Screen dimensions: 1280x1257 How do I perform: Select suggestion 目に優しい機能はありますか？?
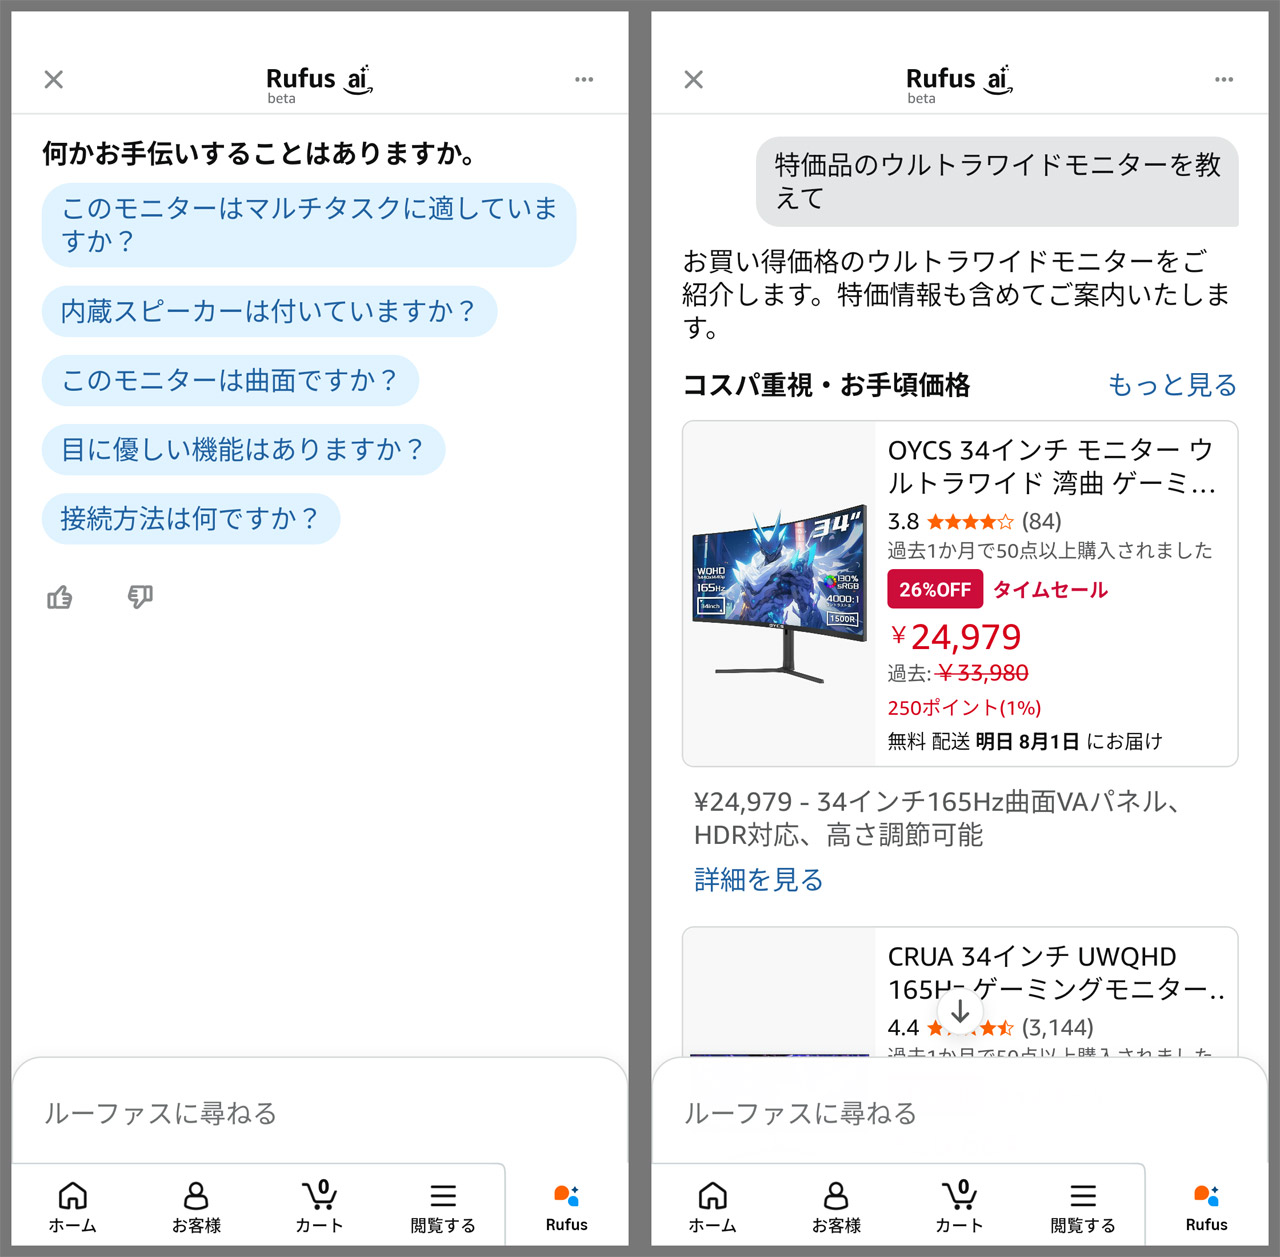[x=243, y=449]
